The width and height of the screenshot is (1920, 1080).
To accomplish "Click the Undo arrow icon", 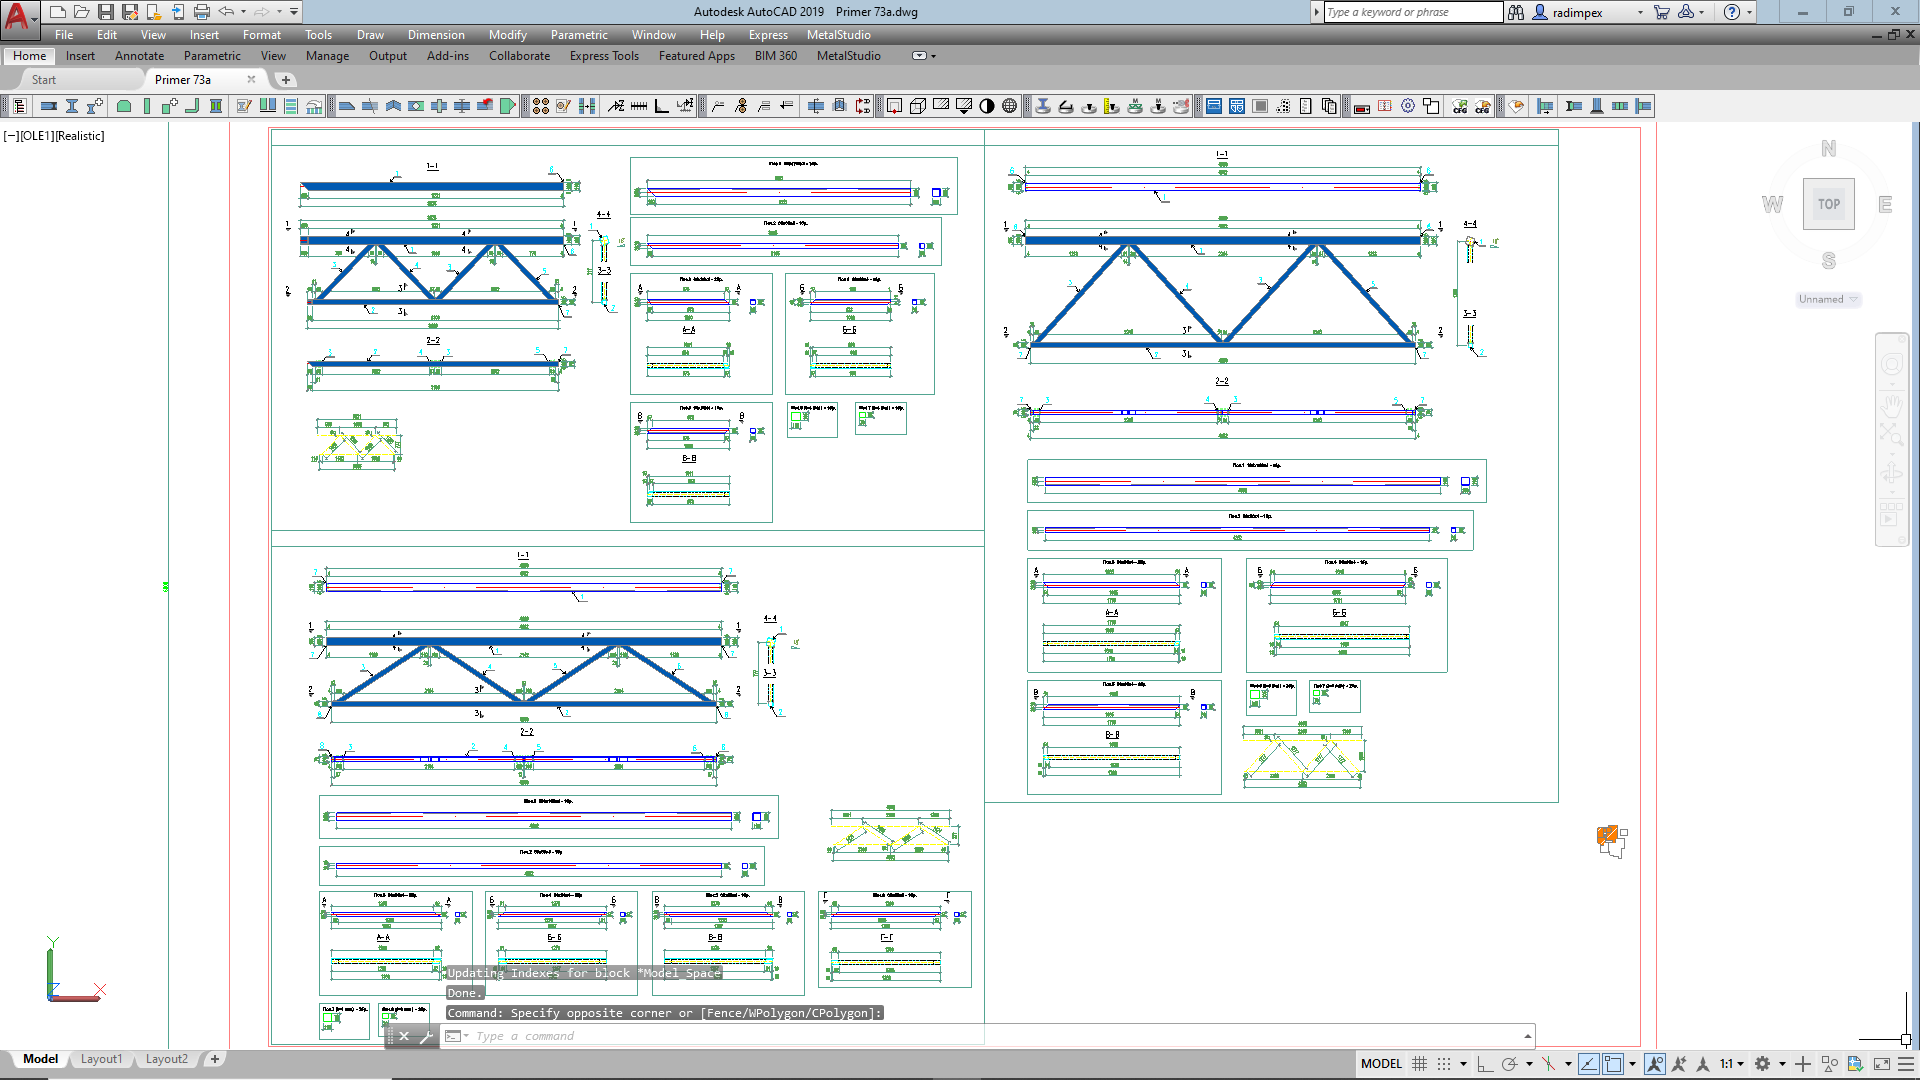I will (227, 12).
